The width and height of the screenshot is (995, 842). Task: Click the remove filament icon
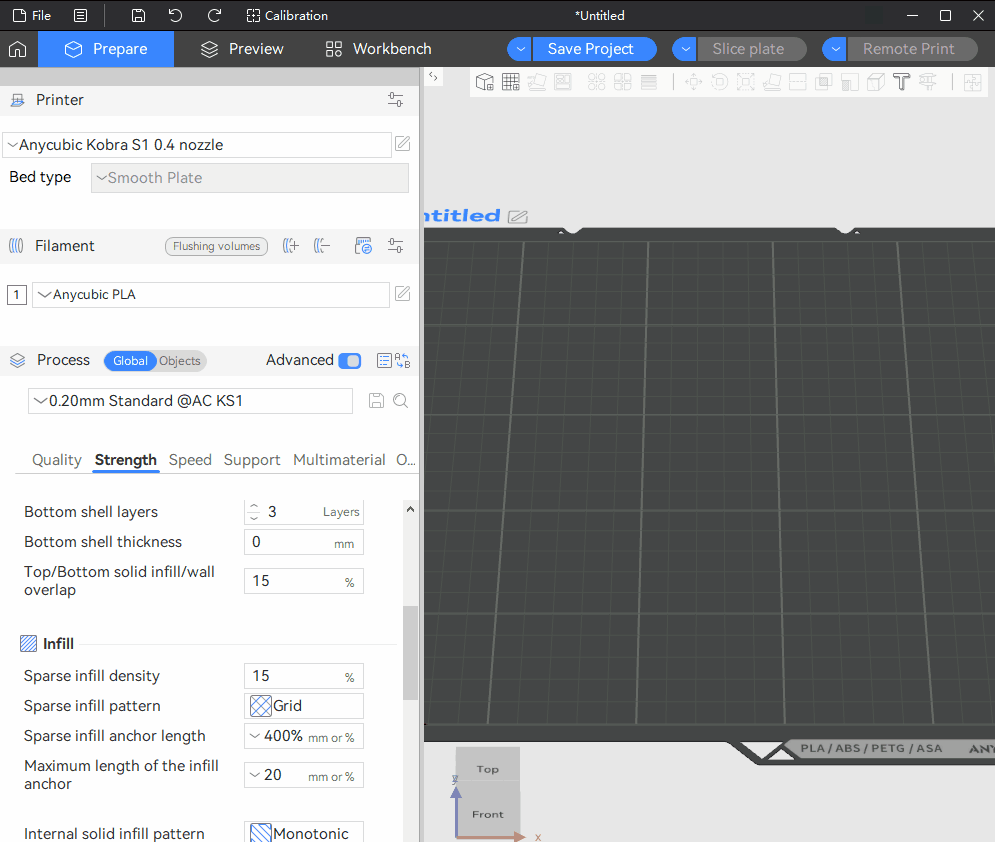coord(322,246)
